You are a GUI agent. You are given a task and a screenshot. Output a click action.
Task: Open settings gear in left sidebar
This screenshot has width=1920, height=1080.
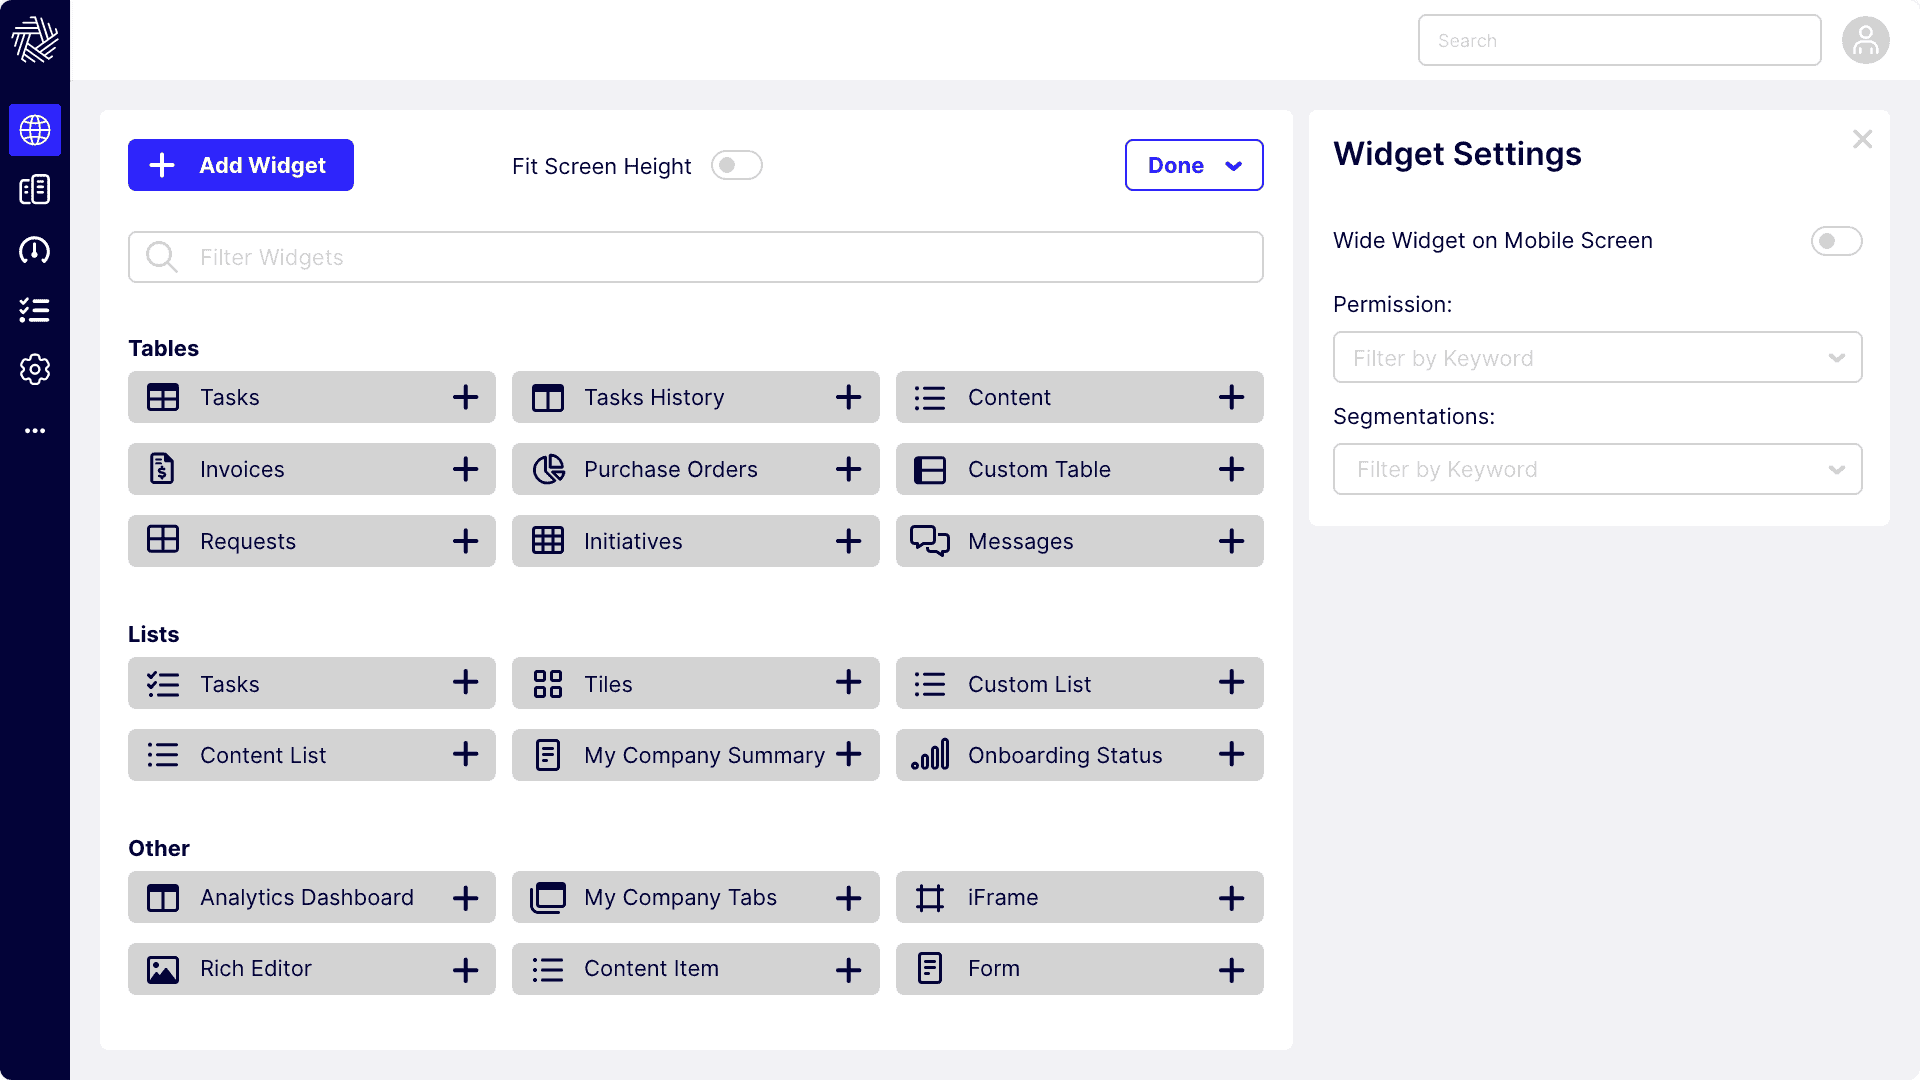[35, 370]
